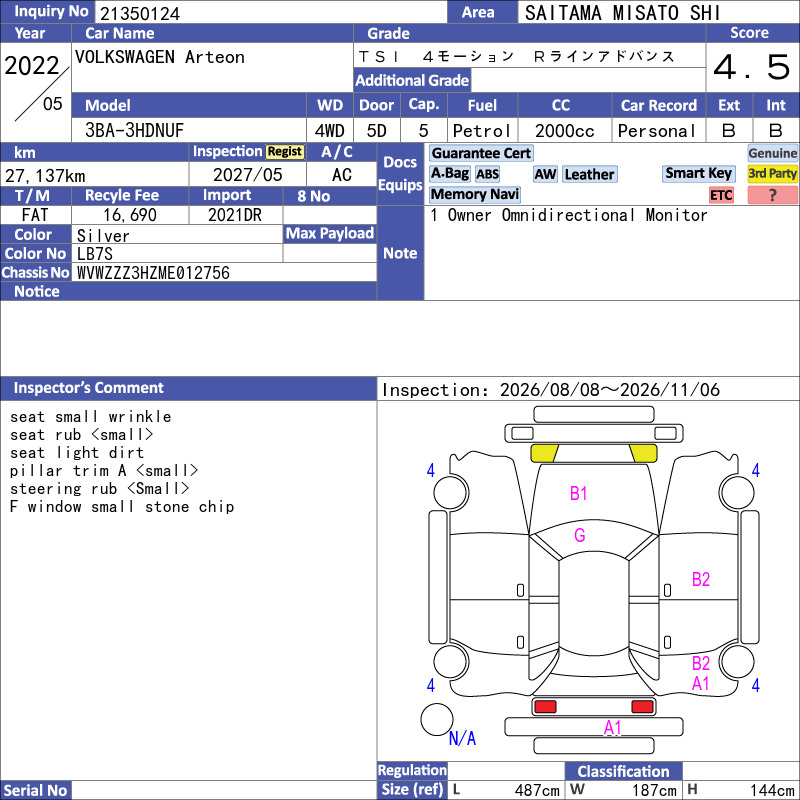Click the yellow right headlight on diagram
Image resolution: width=800 pixels, height=800 pixels.
point(643,453)
